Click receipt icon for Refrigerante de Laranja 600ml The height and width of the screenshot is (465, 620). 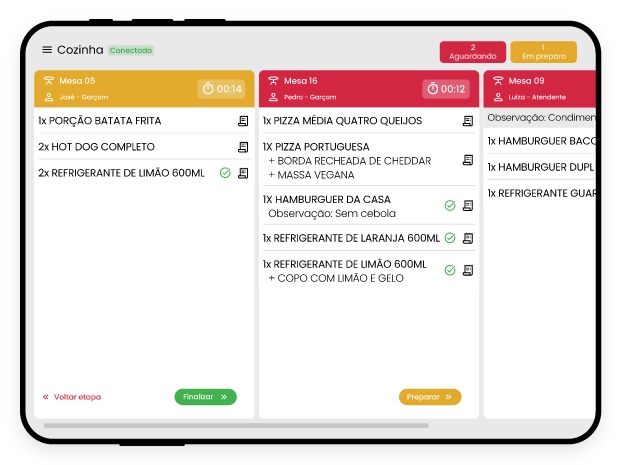(x=468, y=238)
